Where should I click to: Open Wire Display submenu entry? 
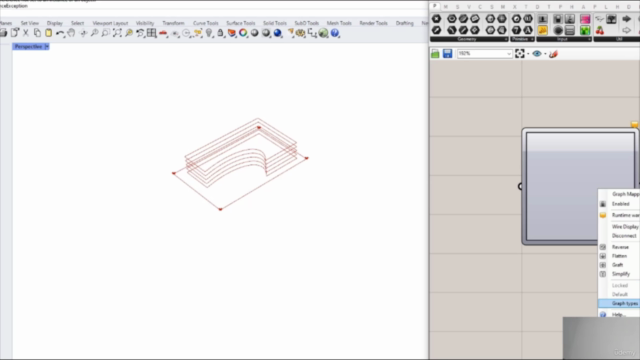(x=619, y=227)
